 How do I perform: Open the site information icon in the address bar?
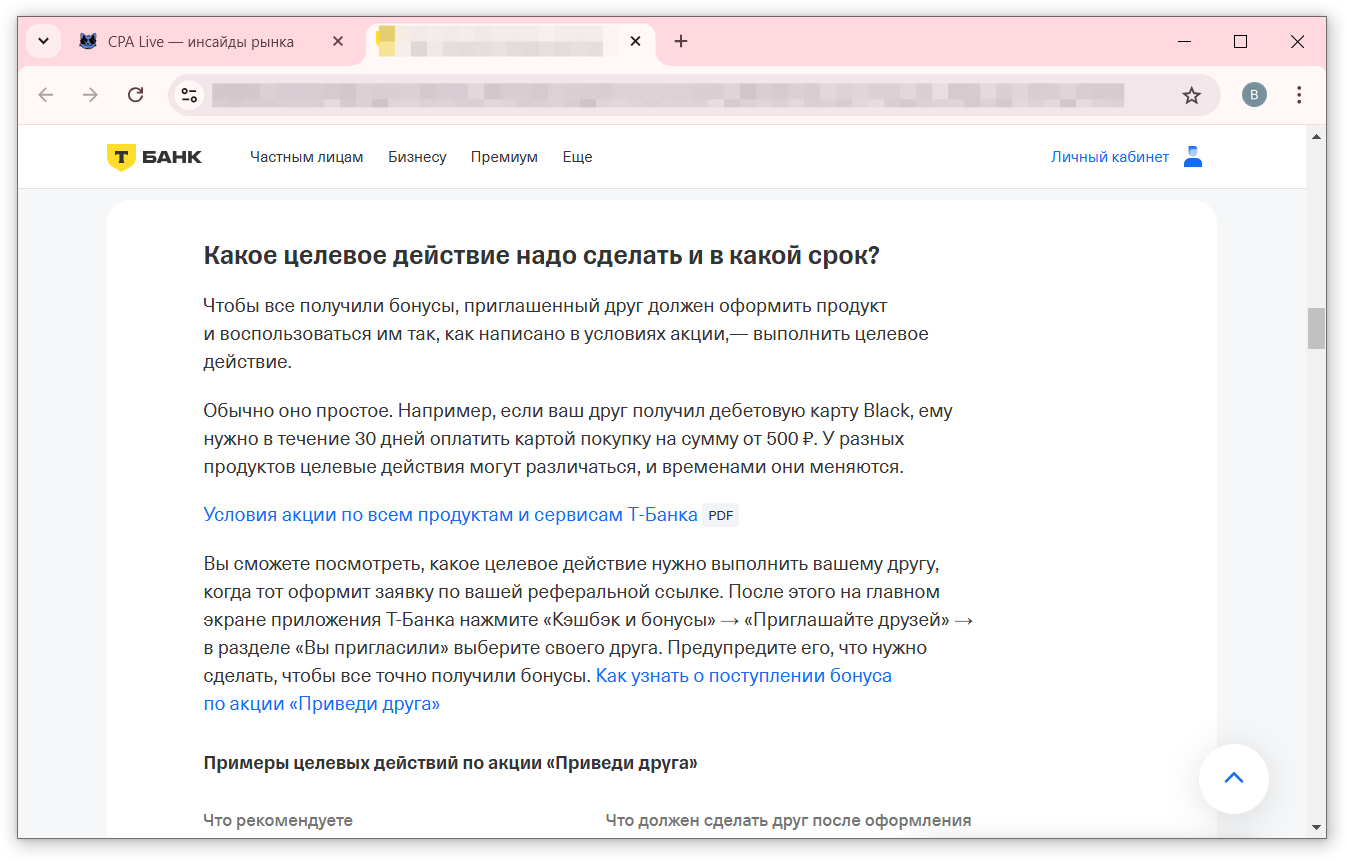pos(189,95)
